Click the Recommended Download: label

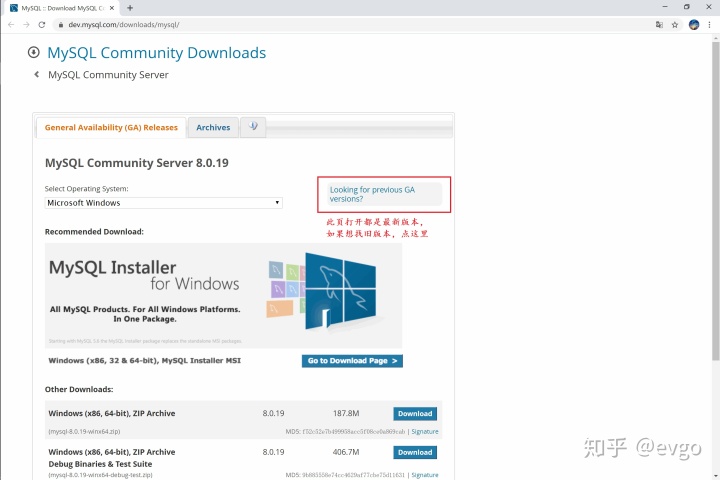94,232
